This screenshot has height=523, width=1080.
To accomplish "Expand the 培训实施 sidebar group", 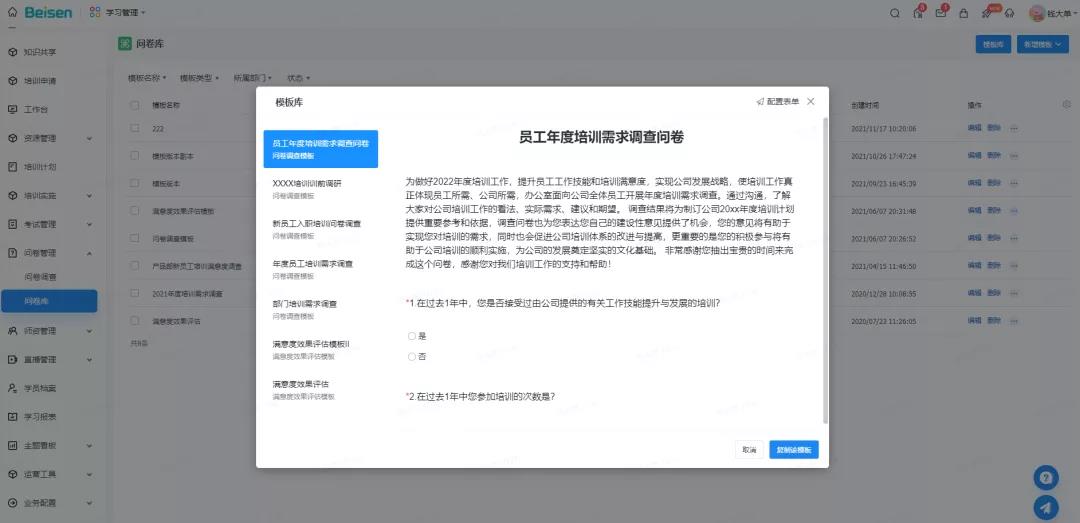I will pyautogui.click(x=89, y=196).
